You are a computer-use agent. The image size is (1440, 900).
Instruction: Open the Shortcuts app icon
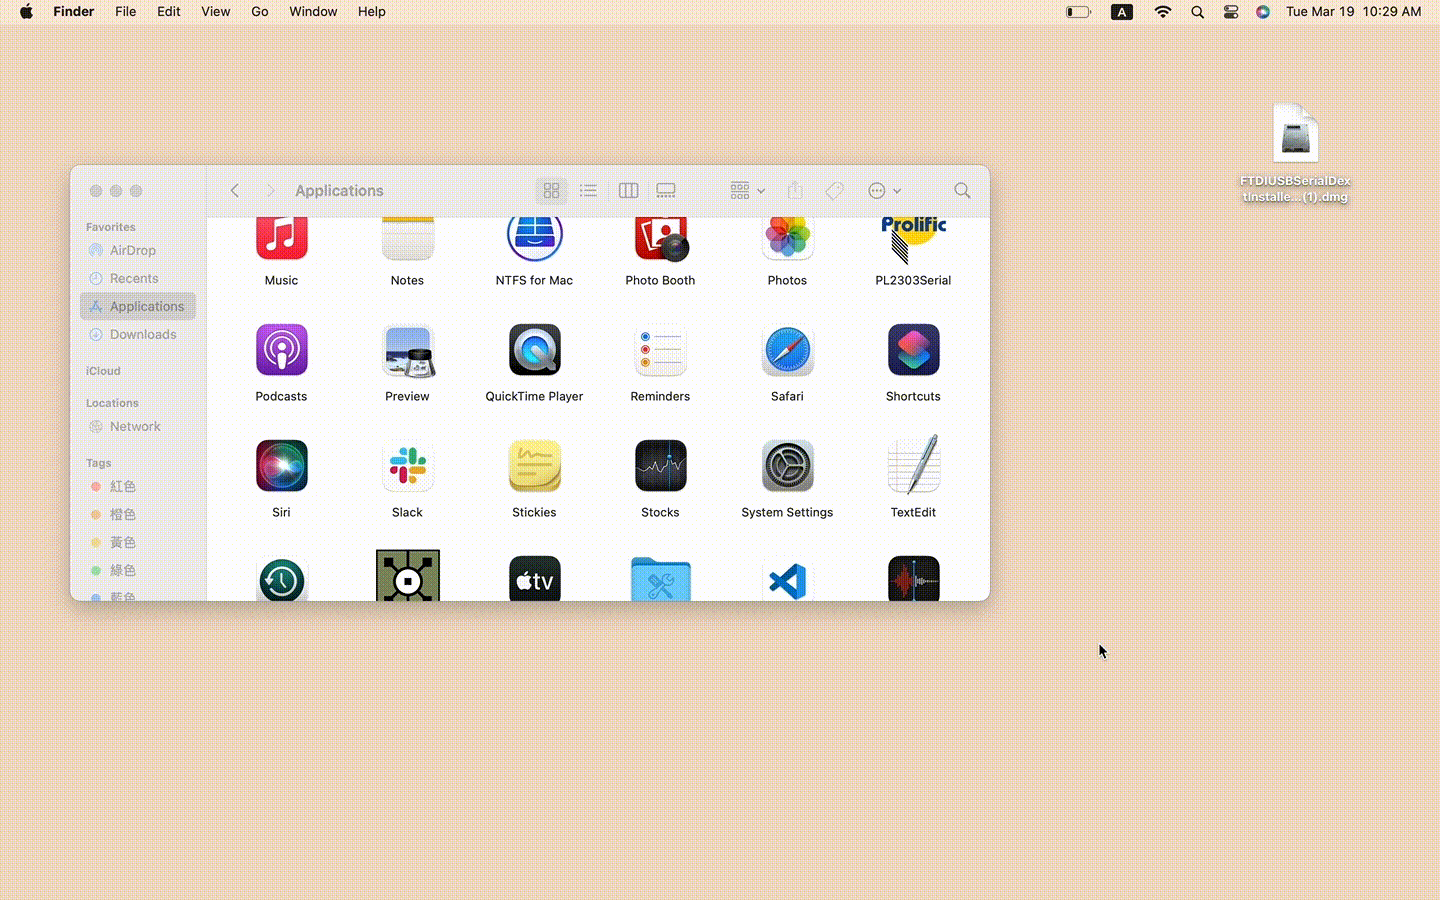pyautogui.click(x=913, y=350)
